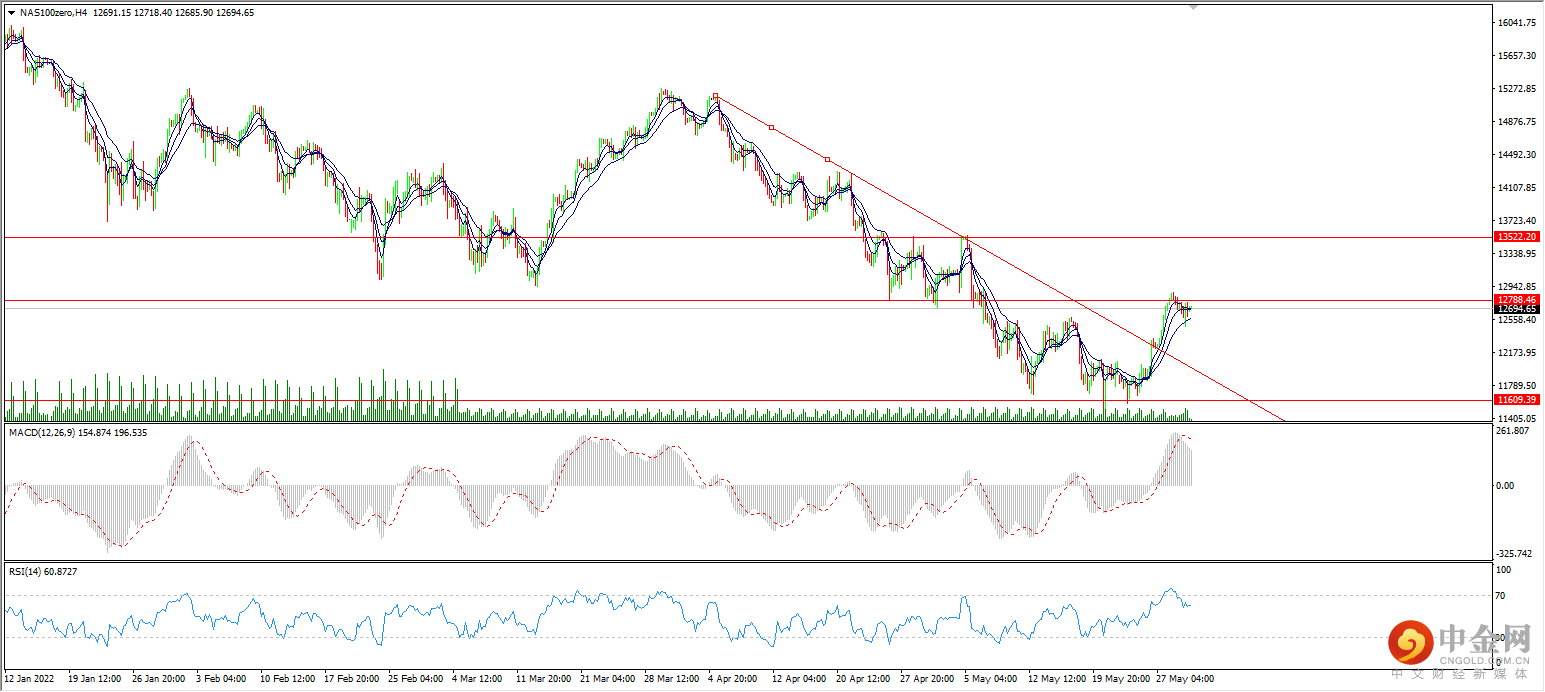The height and width of the screenshot is (692, 1545).
Task: Click the 10 Feb 12:00 time label
Action: tap(286, 678)
